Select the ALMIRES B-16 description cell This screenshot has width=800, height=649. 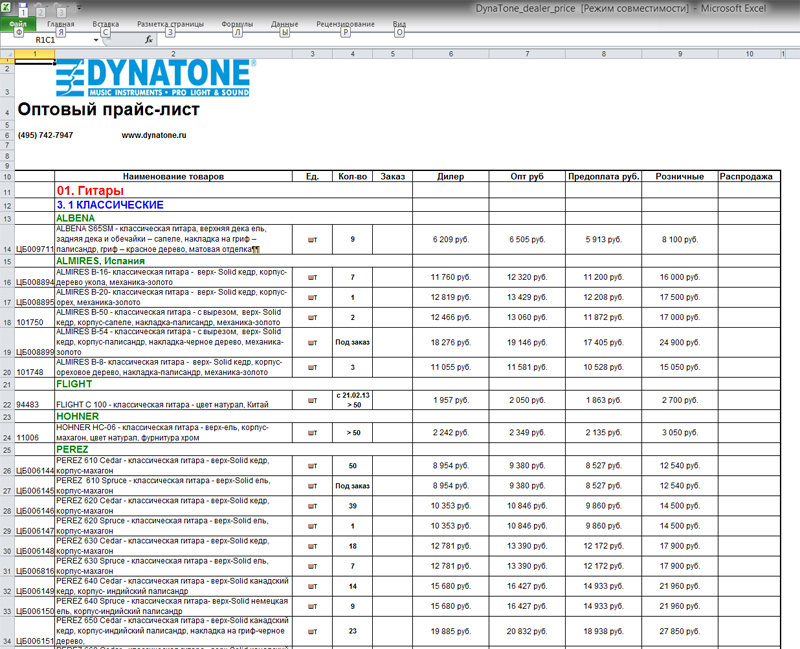pyautogui.click(x=173, y=277)
